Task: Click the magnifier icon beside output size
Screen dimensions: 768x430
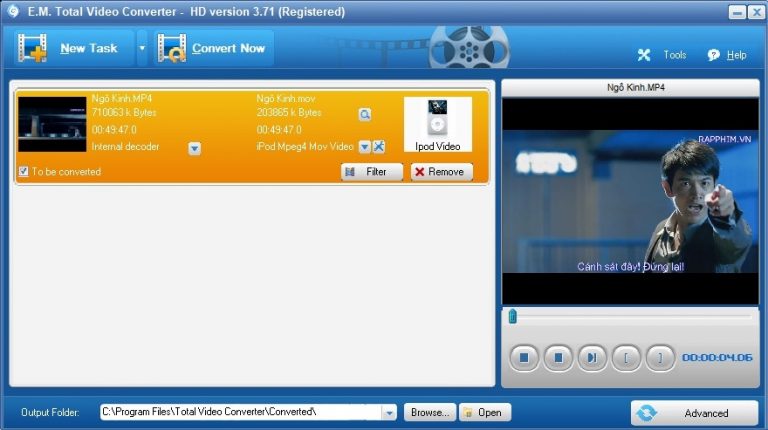Action: point(365,114)
